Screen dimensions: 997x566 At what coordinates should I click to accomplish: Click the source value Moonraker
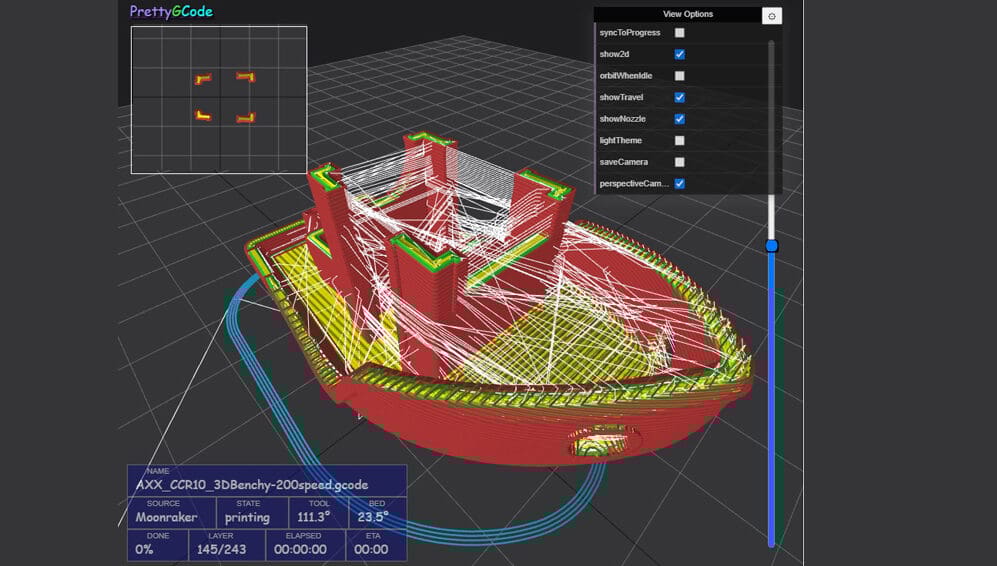(x=166, y=517)
